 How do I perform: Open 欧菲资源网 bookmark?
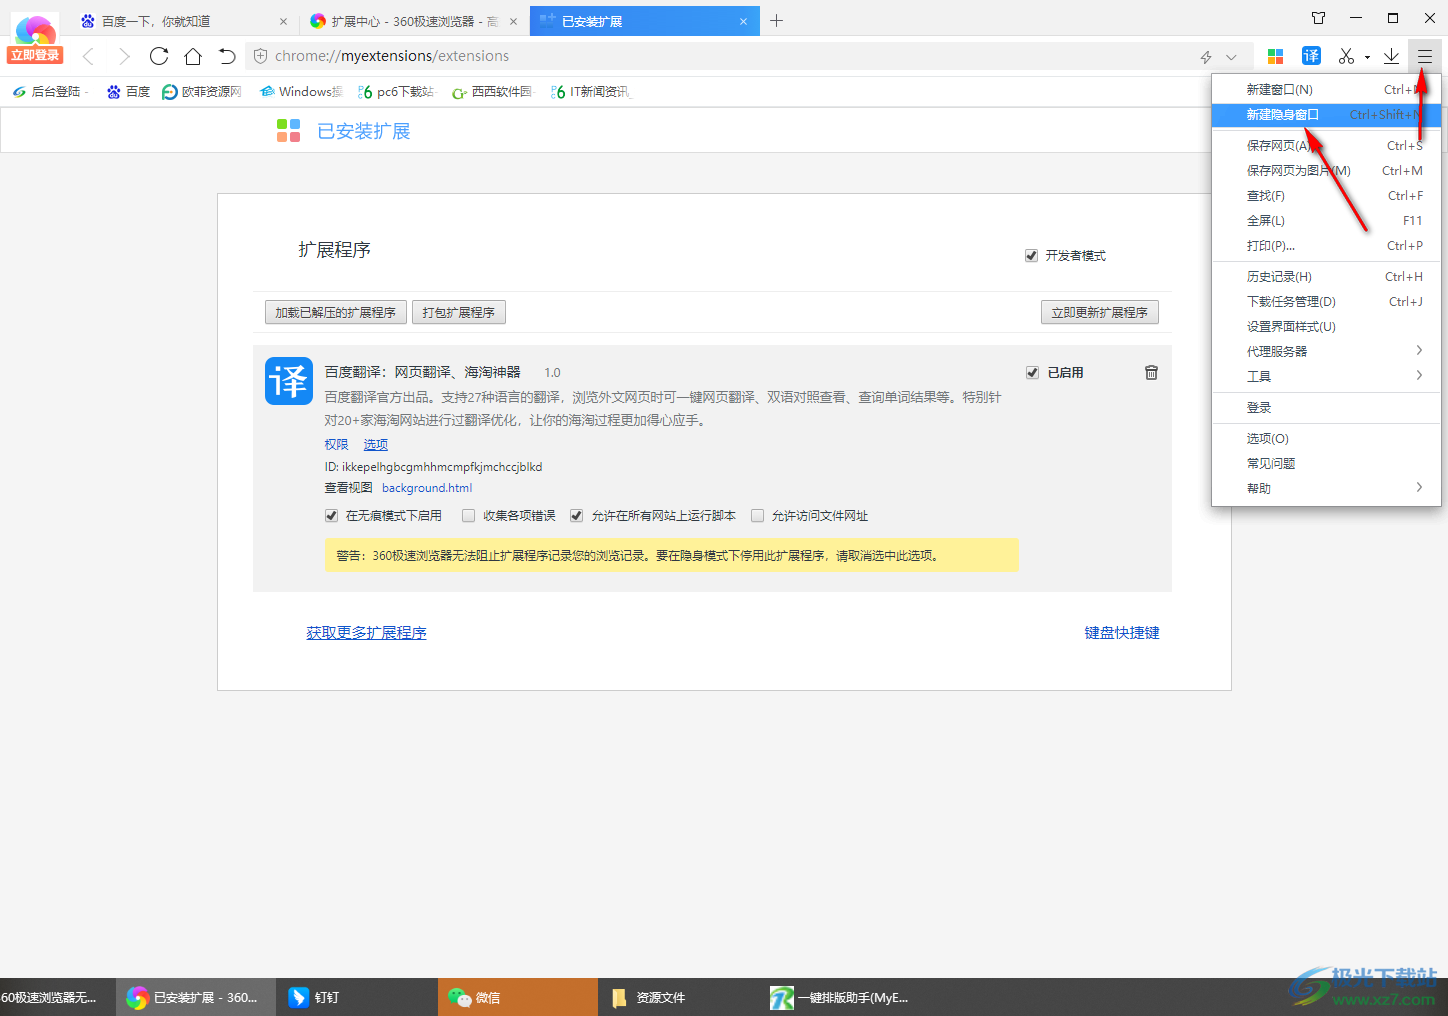pos(202,92)
